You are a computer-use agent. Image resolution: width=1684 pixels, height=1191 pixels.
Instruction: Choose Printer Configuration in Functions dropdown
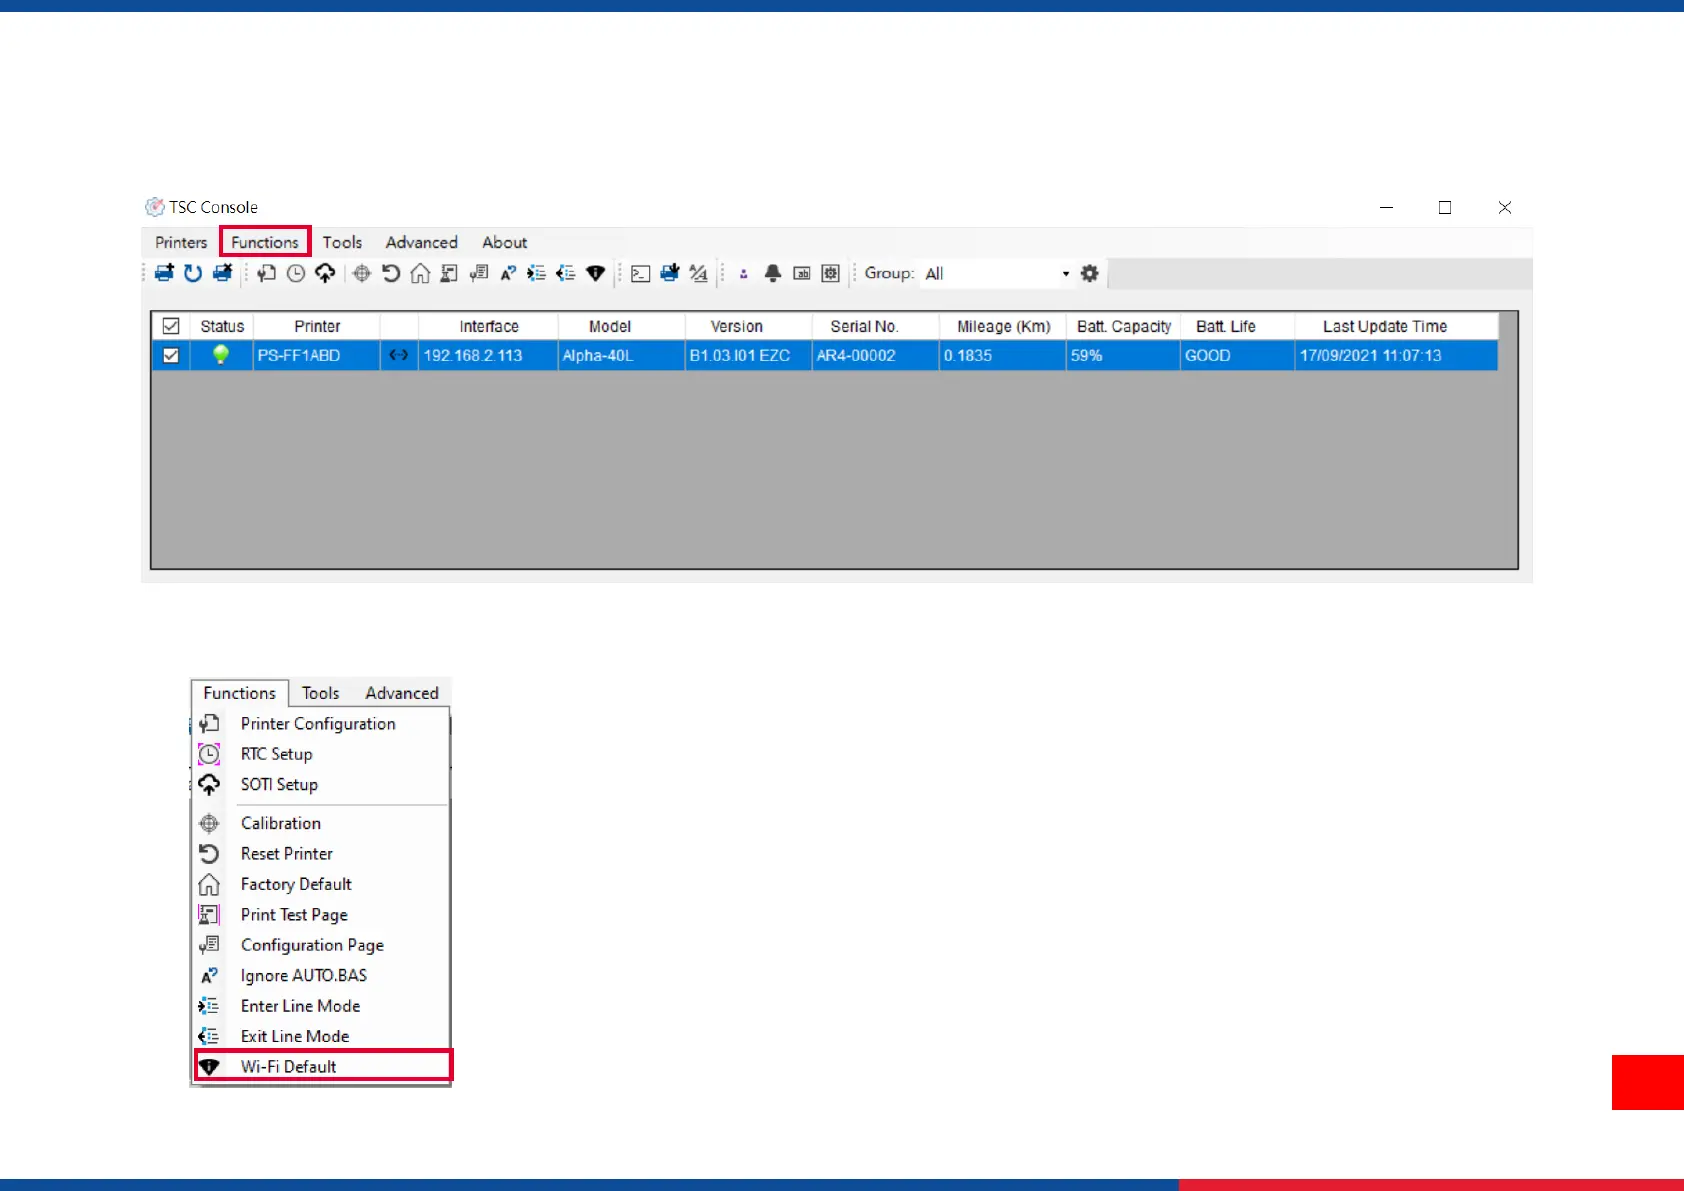pyautogui.click(x=321, y=724)
